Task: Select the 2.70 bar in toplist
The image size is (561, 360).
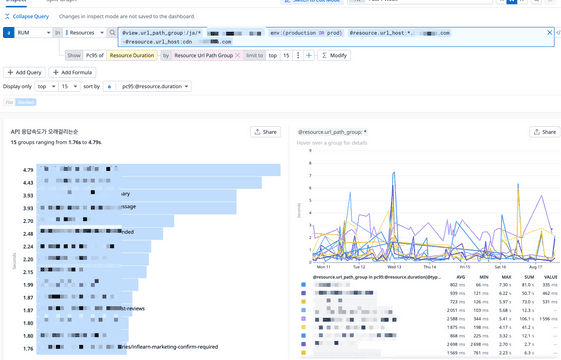Action: coord(105,221)
